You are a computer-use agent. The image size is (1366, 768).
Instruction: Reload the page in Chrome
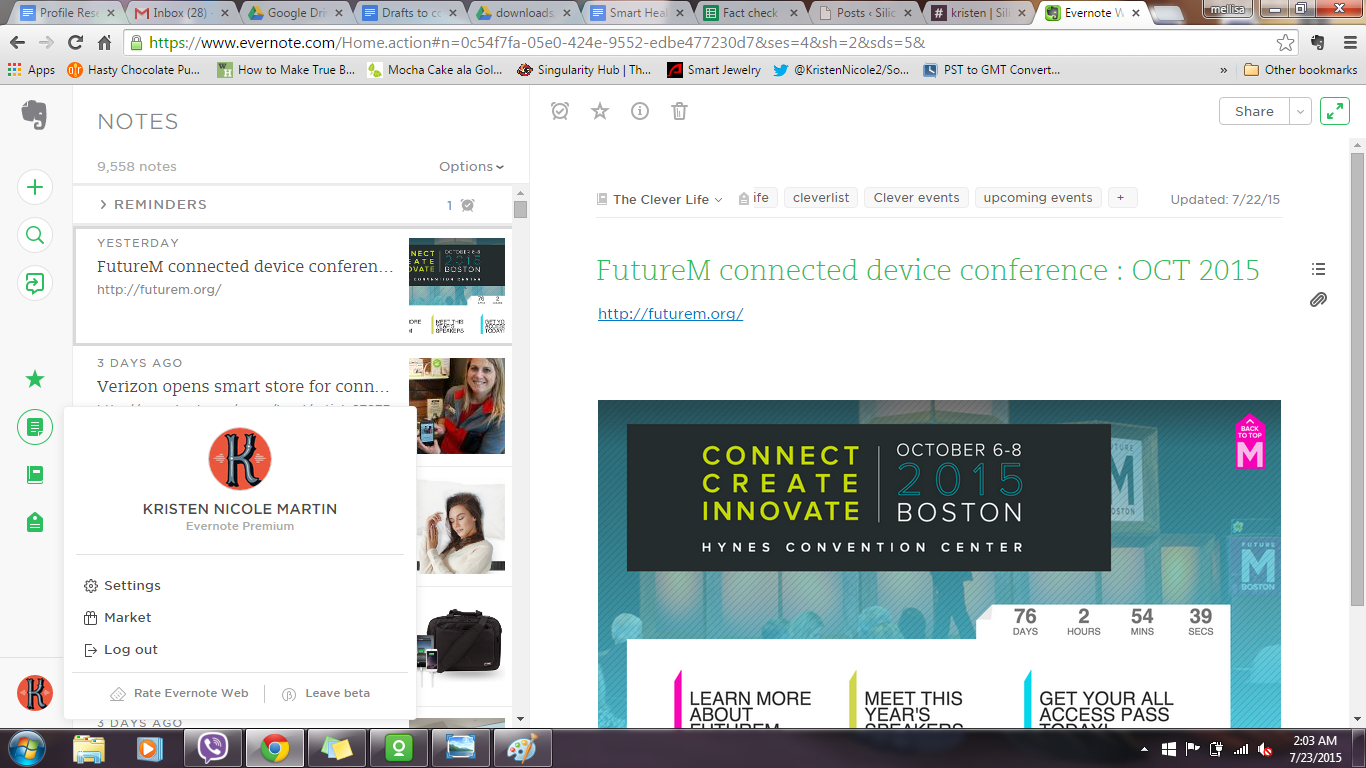tap(75, 43)
